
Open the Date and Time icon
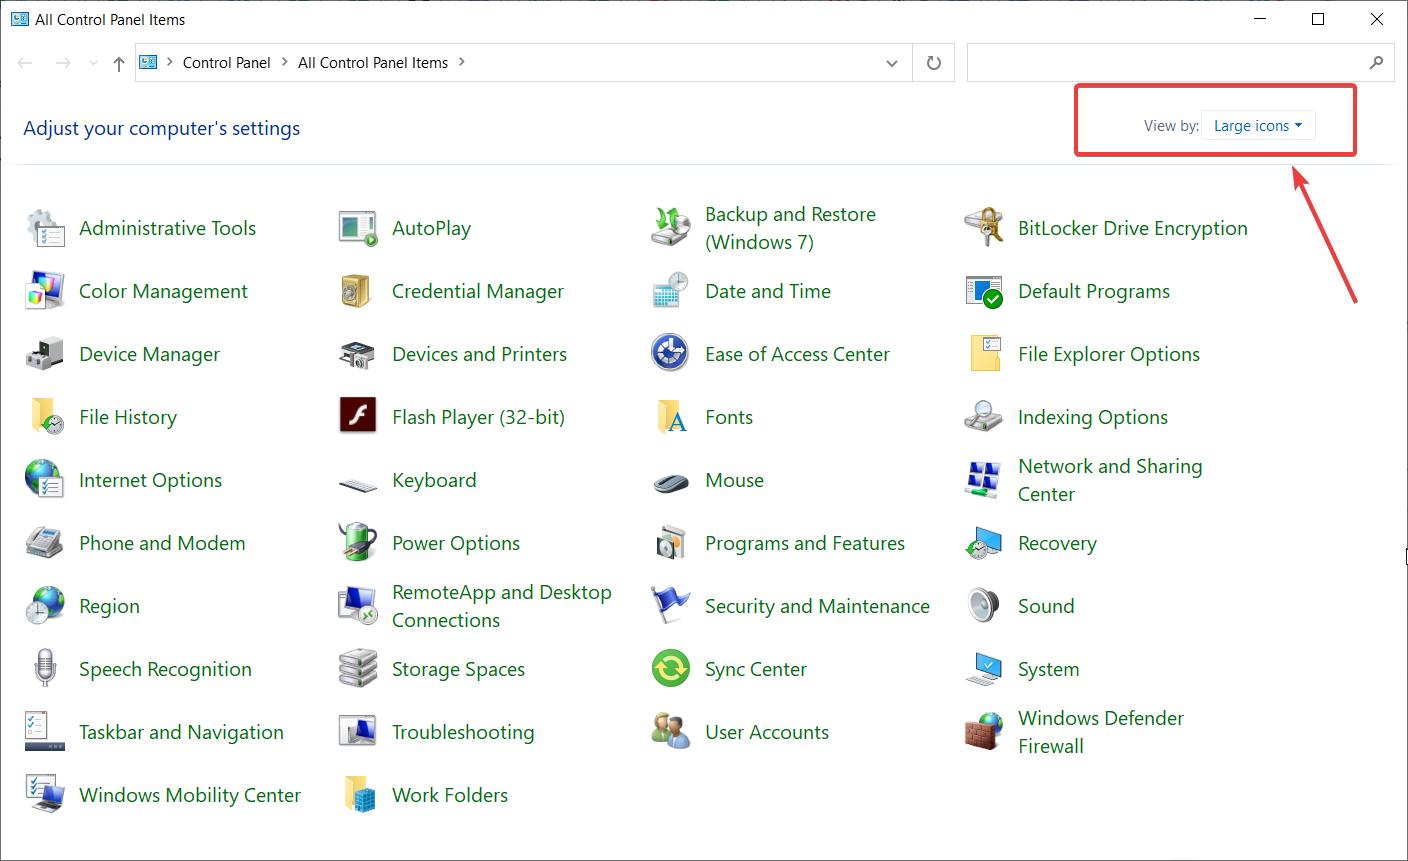coord(671,291)
